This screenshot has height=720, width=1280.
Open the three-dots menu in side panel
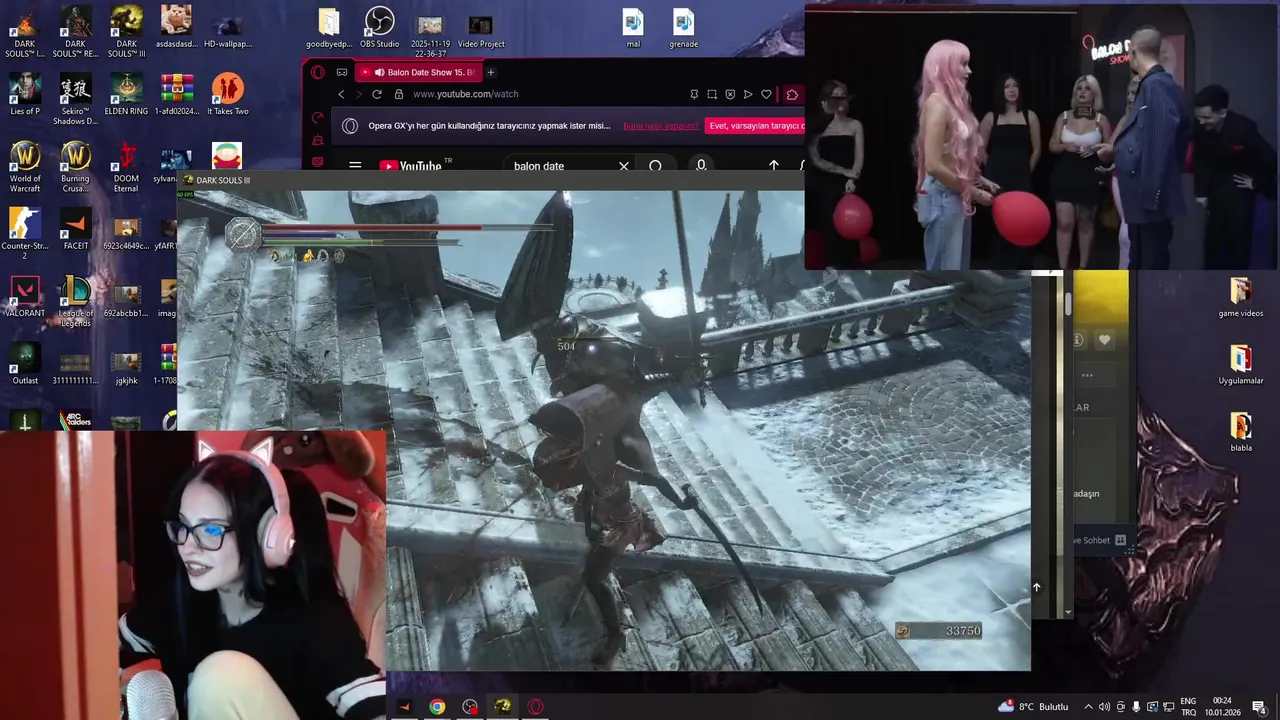(1087, 376)
